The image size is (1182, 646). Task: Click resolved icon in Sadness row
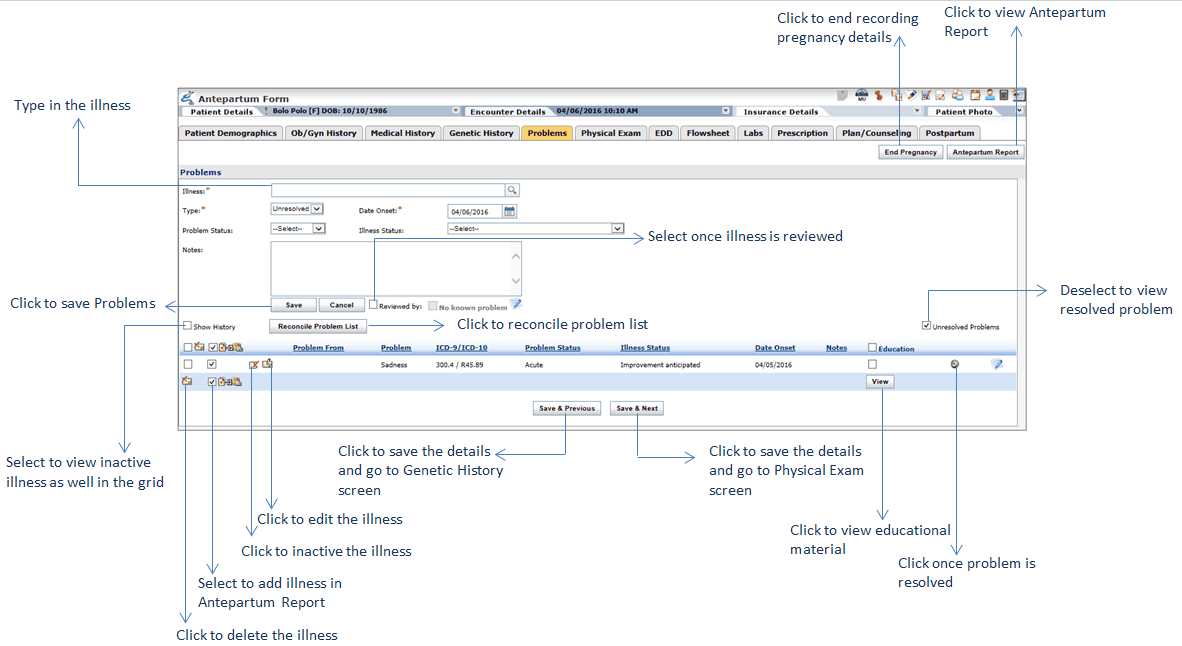[955, 365]
